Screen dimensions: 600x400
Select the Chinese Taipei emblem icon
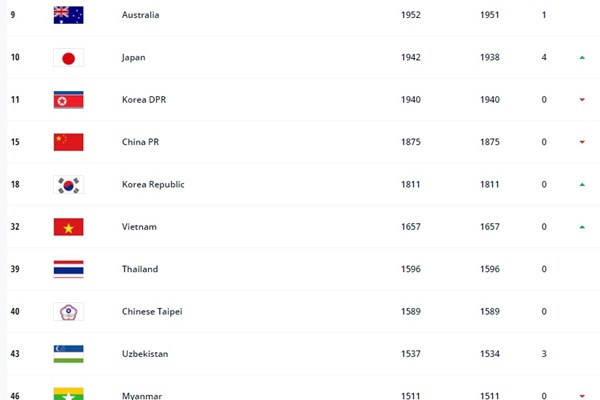68,312
